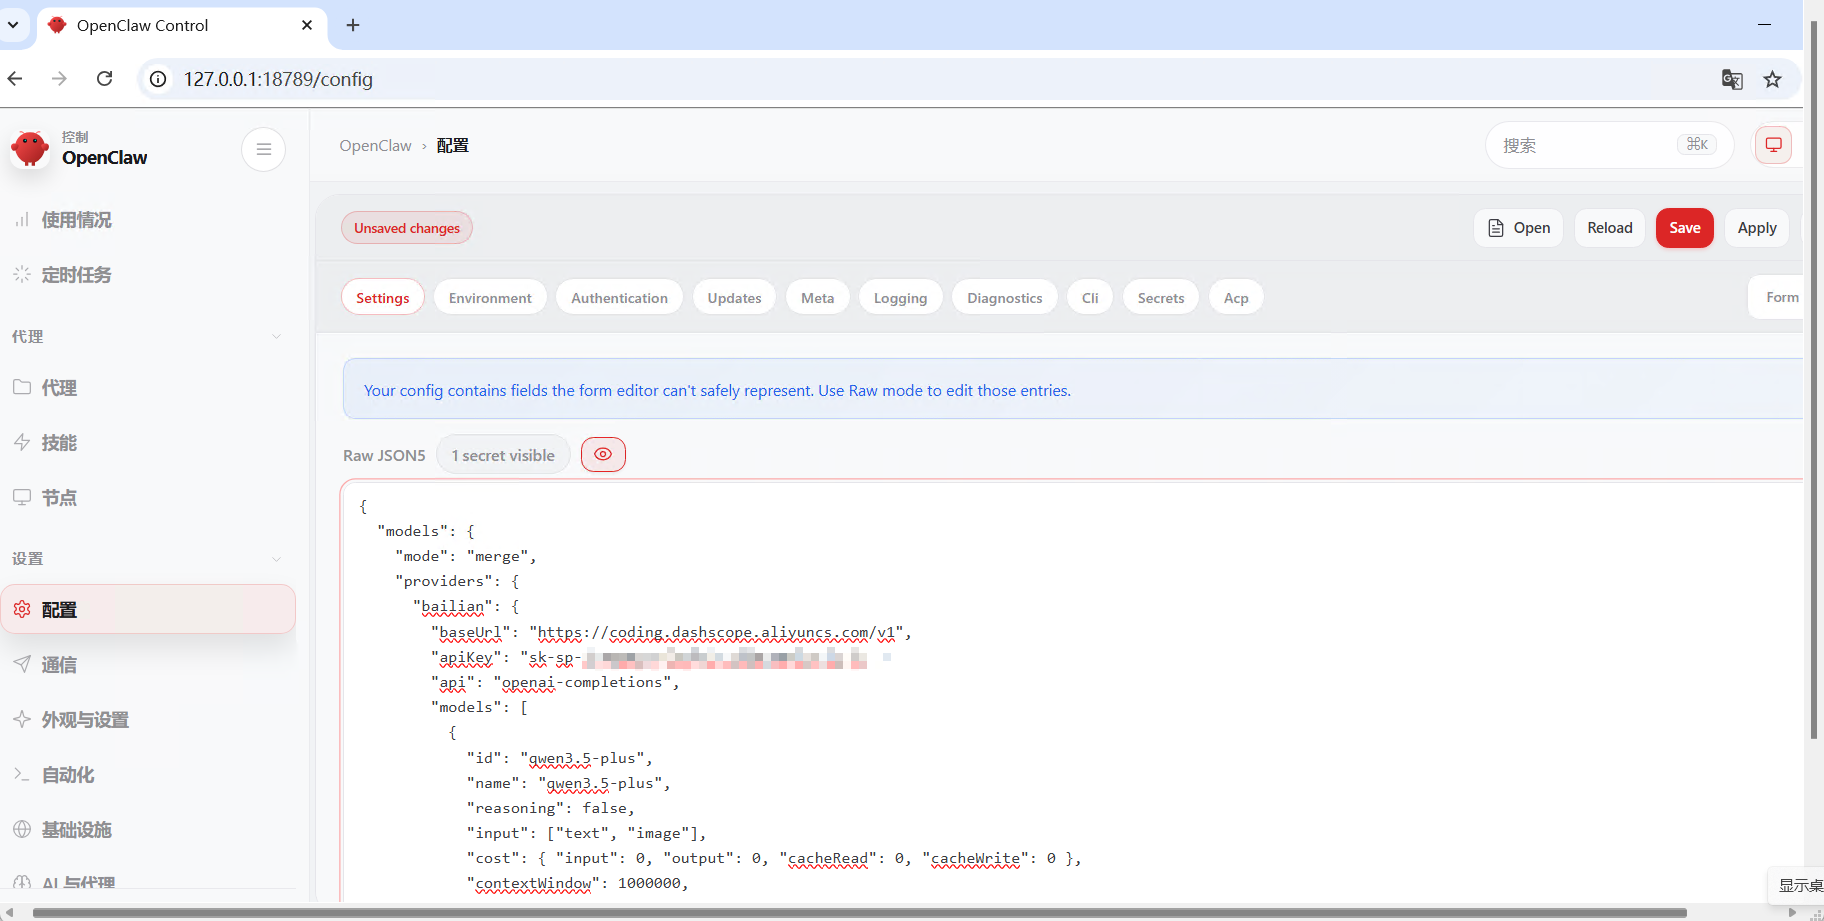1824x921 pixels.
Task: Open 定时任务 scheduled tasks in sidebar
Action: pyautogui.click(x=76, y=275)
